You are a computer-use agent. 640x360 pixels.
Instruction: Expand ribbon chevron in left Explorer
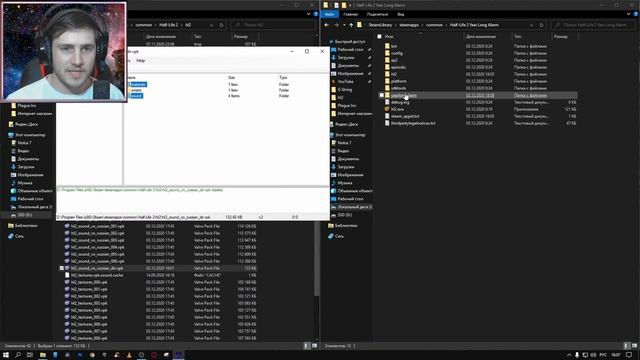point(309,14)
